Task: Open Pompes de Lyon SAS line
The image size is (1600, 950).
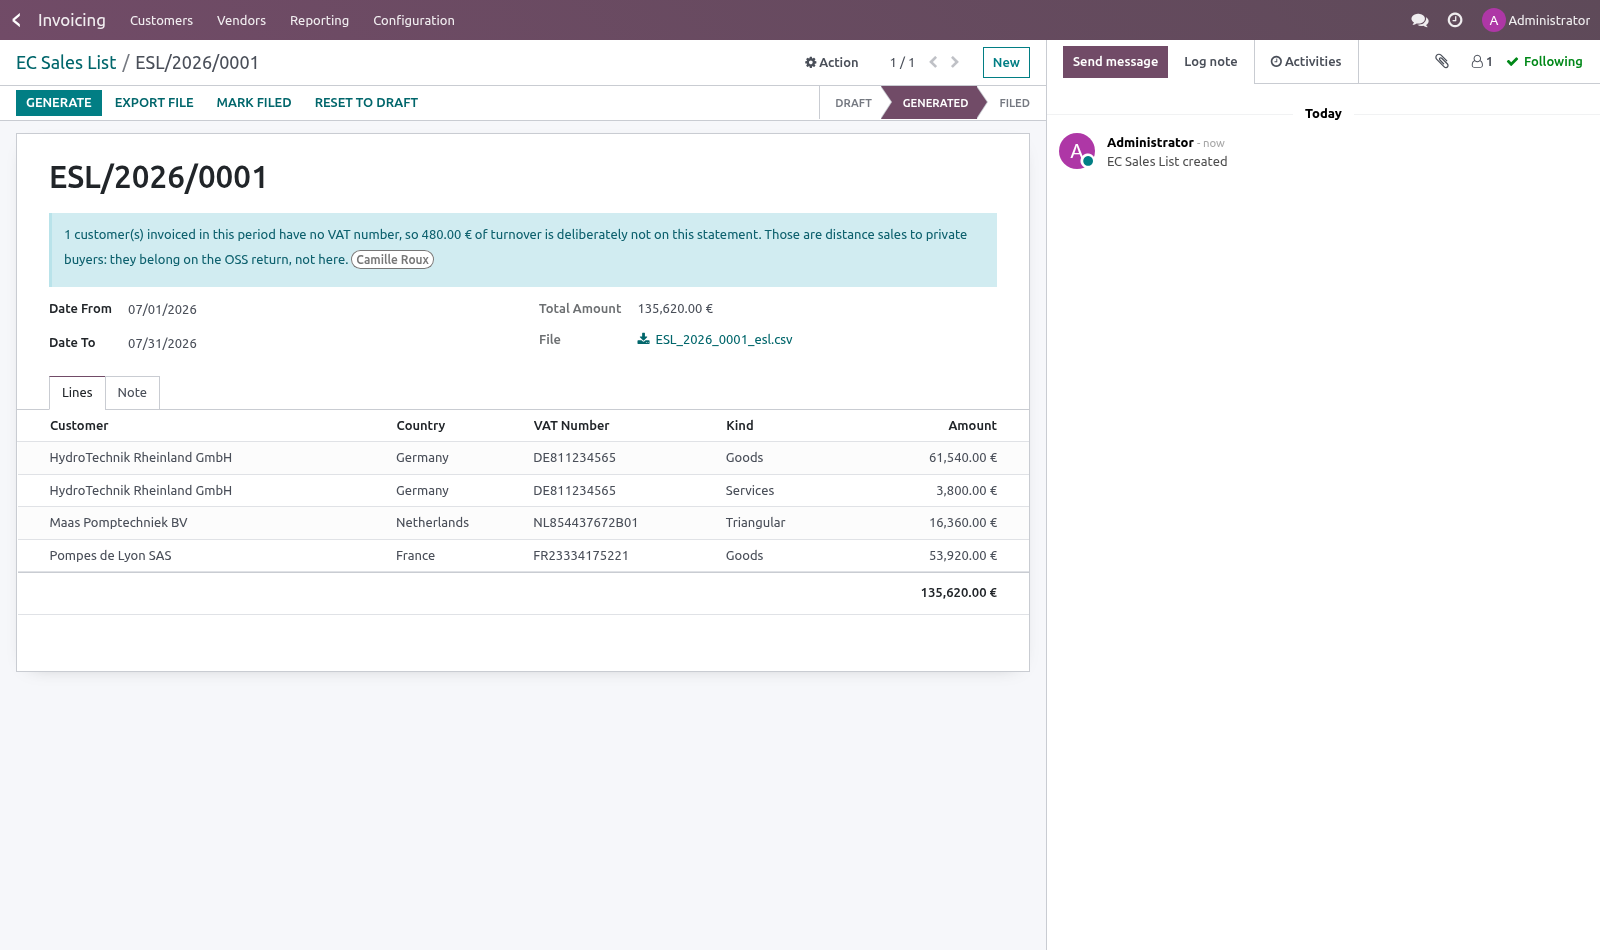Action: pos(523,556)
